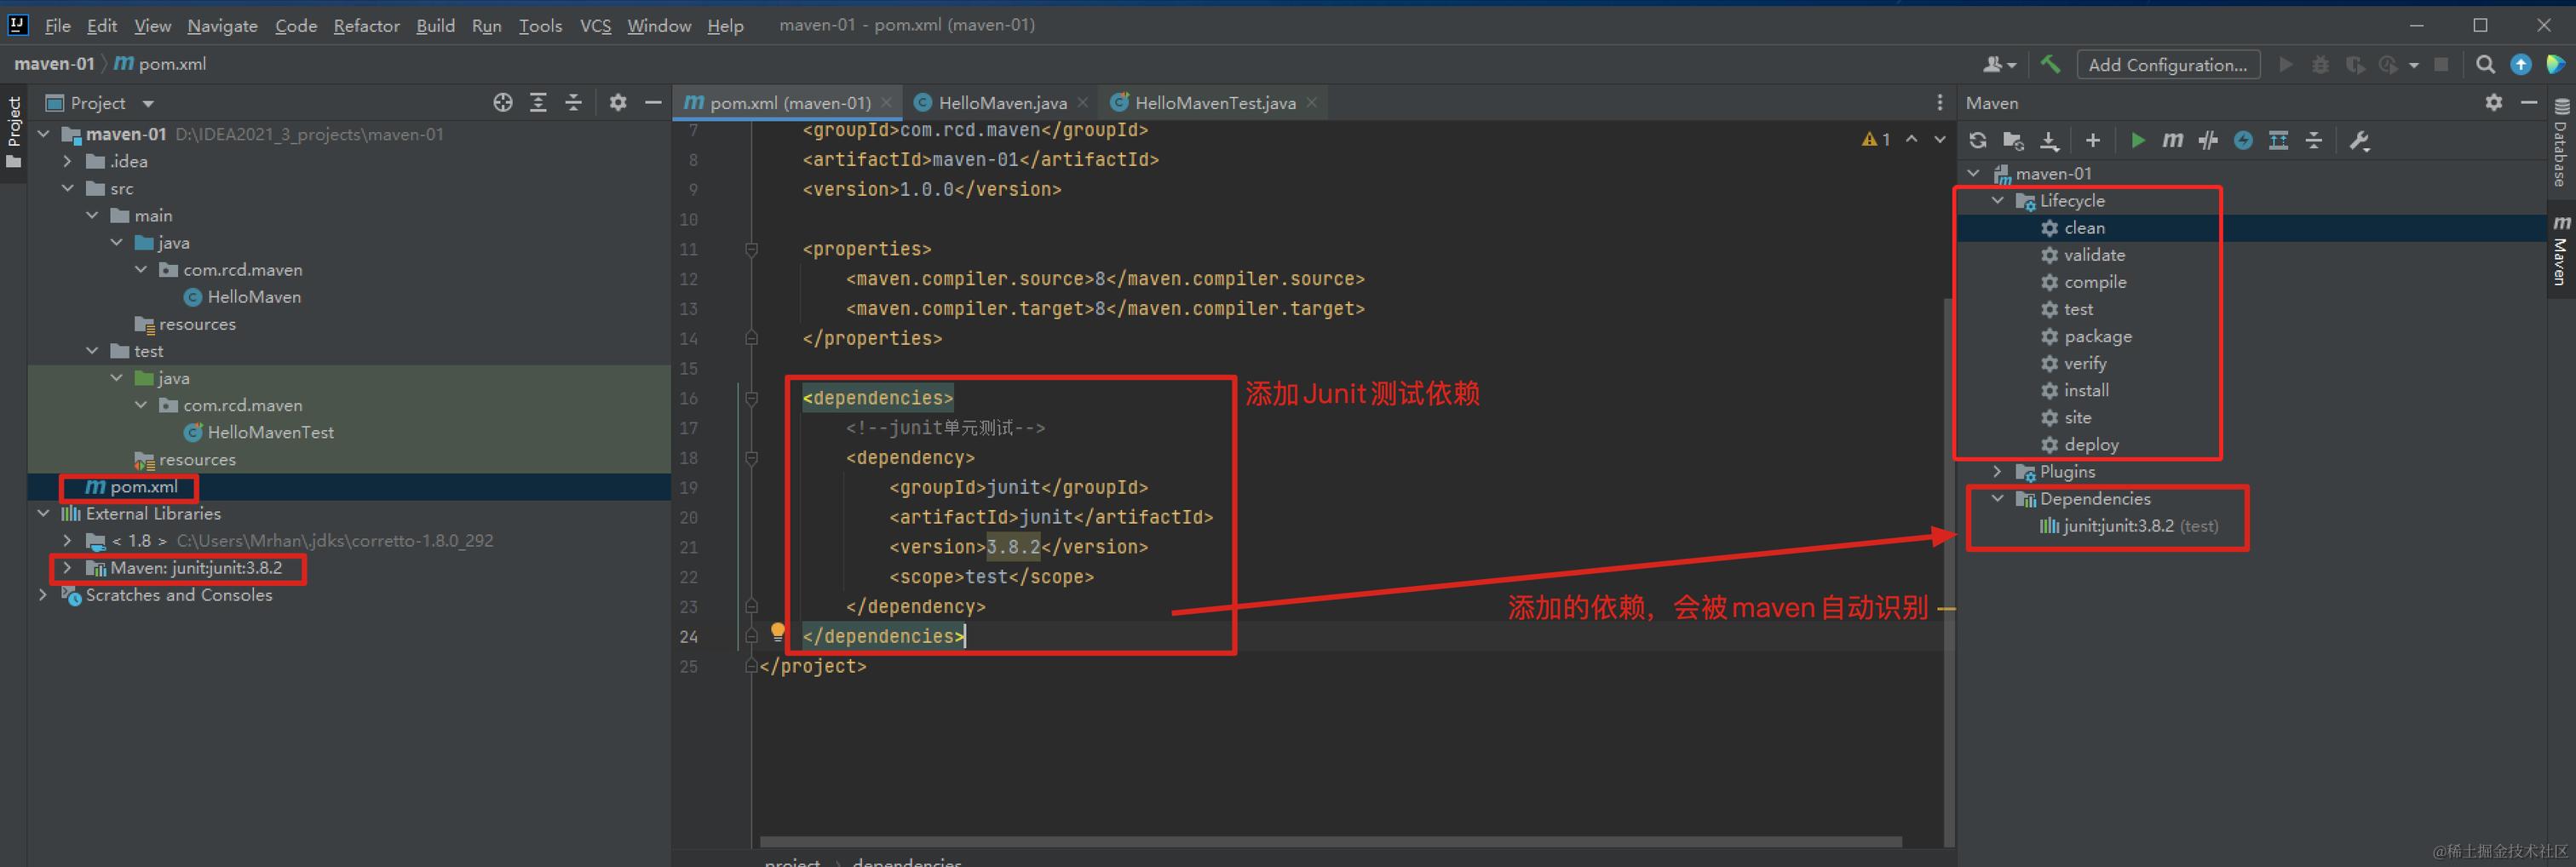
Task: Switch to HelloMavenTest.java tab
Action: [1214, 103]
